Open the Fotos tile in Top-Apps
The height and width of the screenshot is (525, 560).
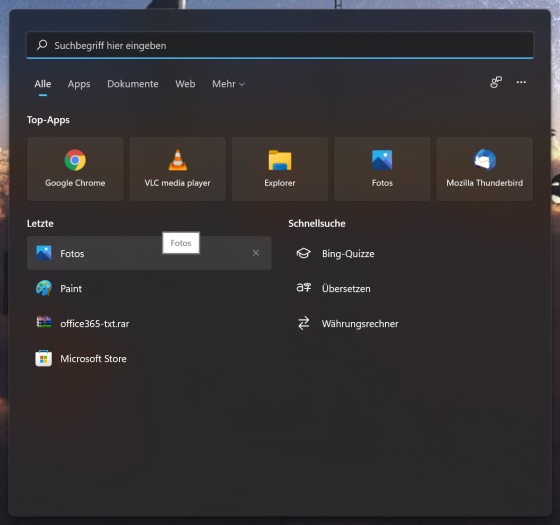[382, 169]
